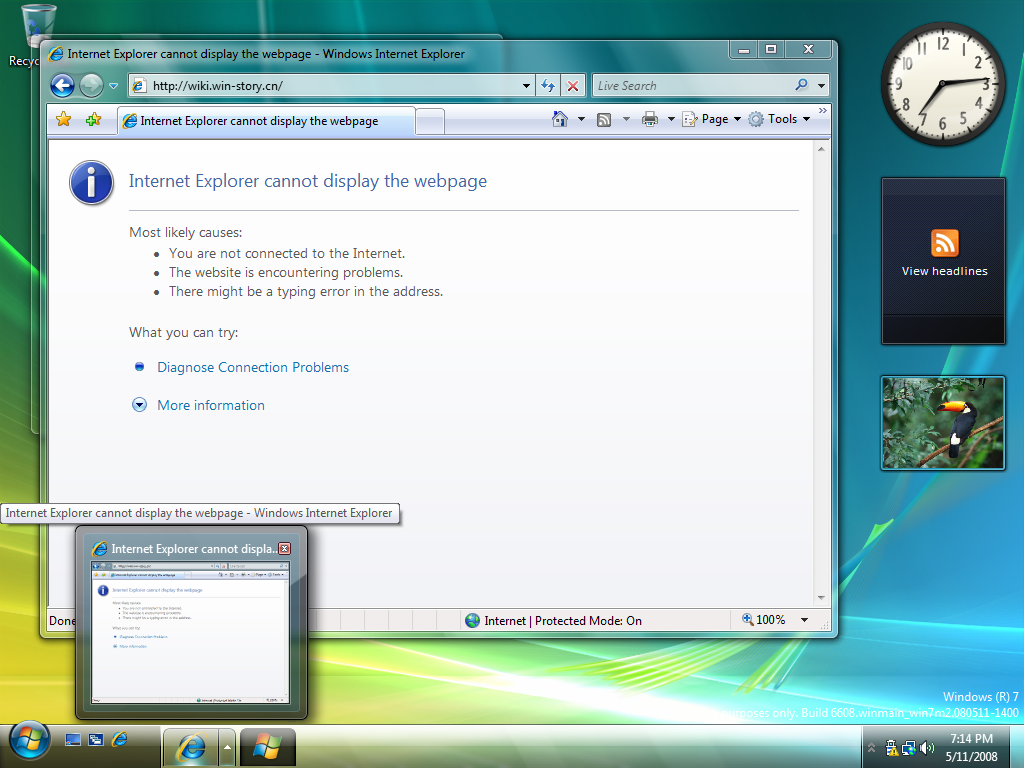
Task: Open Favorites Center star icon
Action: (x=63, y=119)
